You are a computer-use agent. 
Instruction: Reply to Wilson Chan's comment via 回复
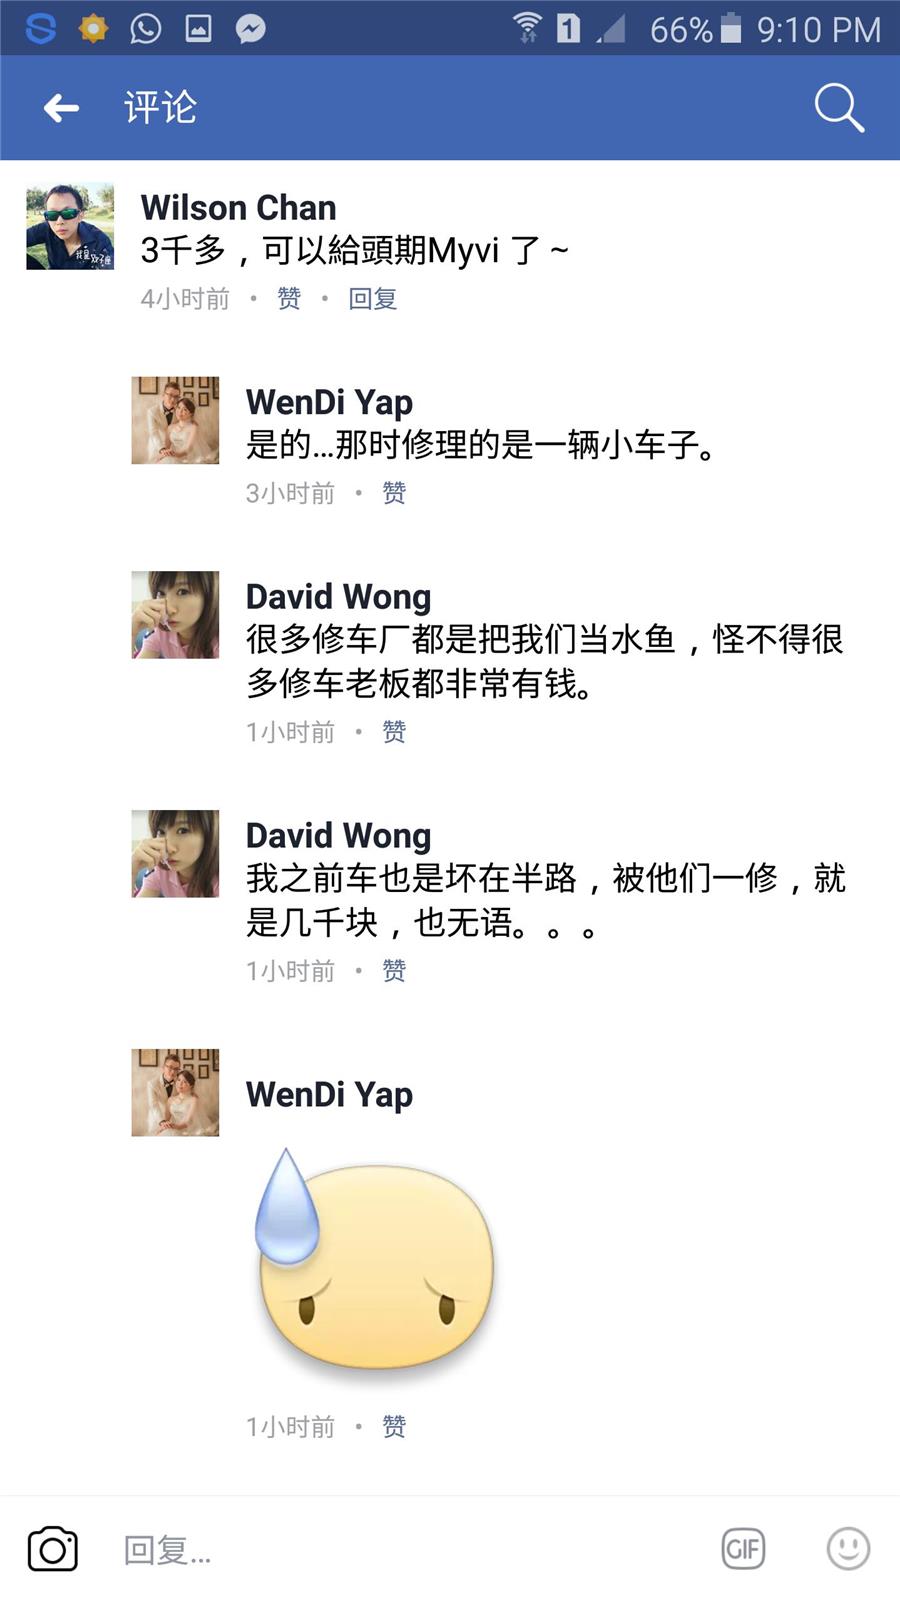click(x=373, y=299)
